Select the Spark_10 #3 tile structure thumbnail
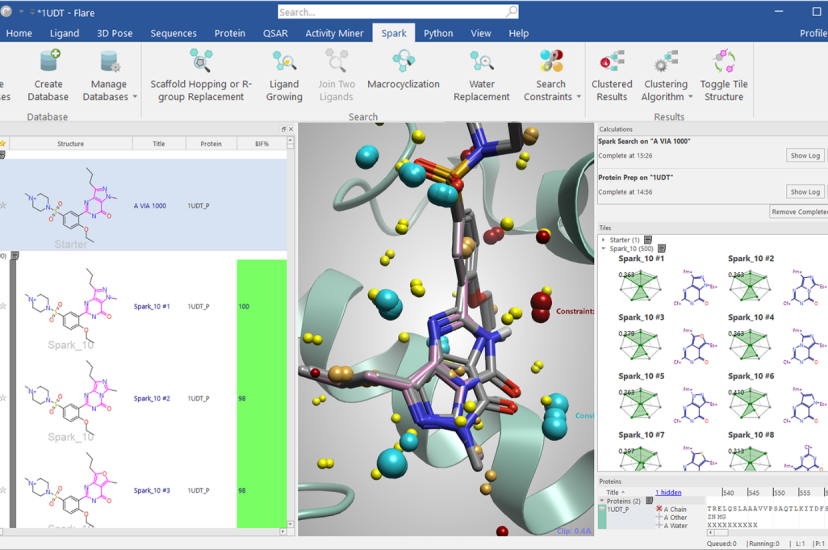This screenshot has width=828, height=550. (x=697, y=347)
